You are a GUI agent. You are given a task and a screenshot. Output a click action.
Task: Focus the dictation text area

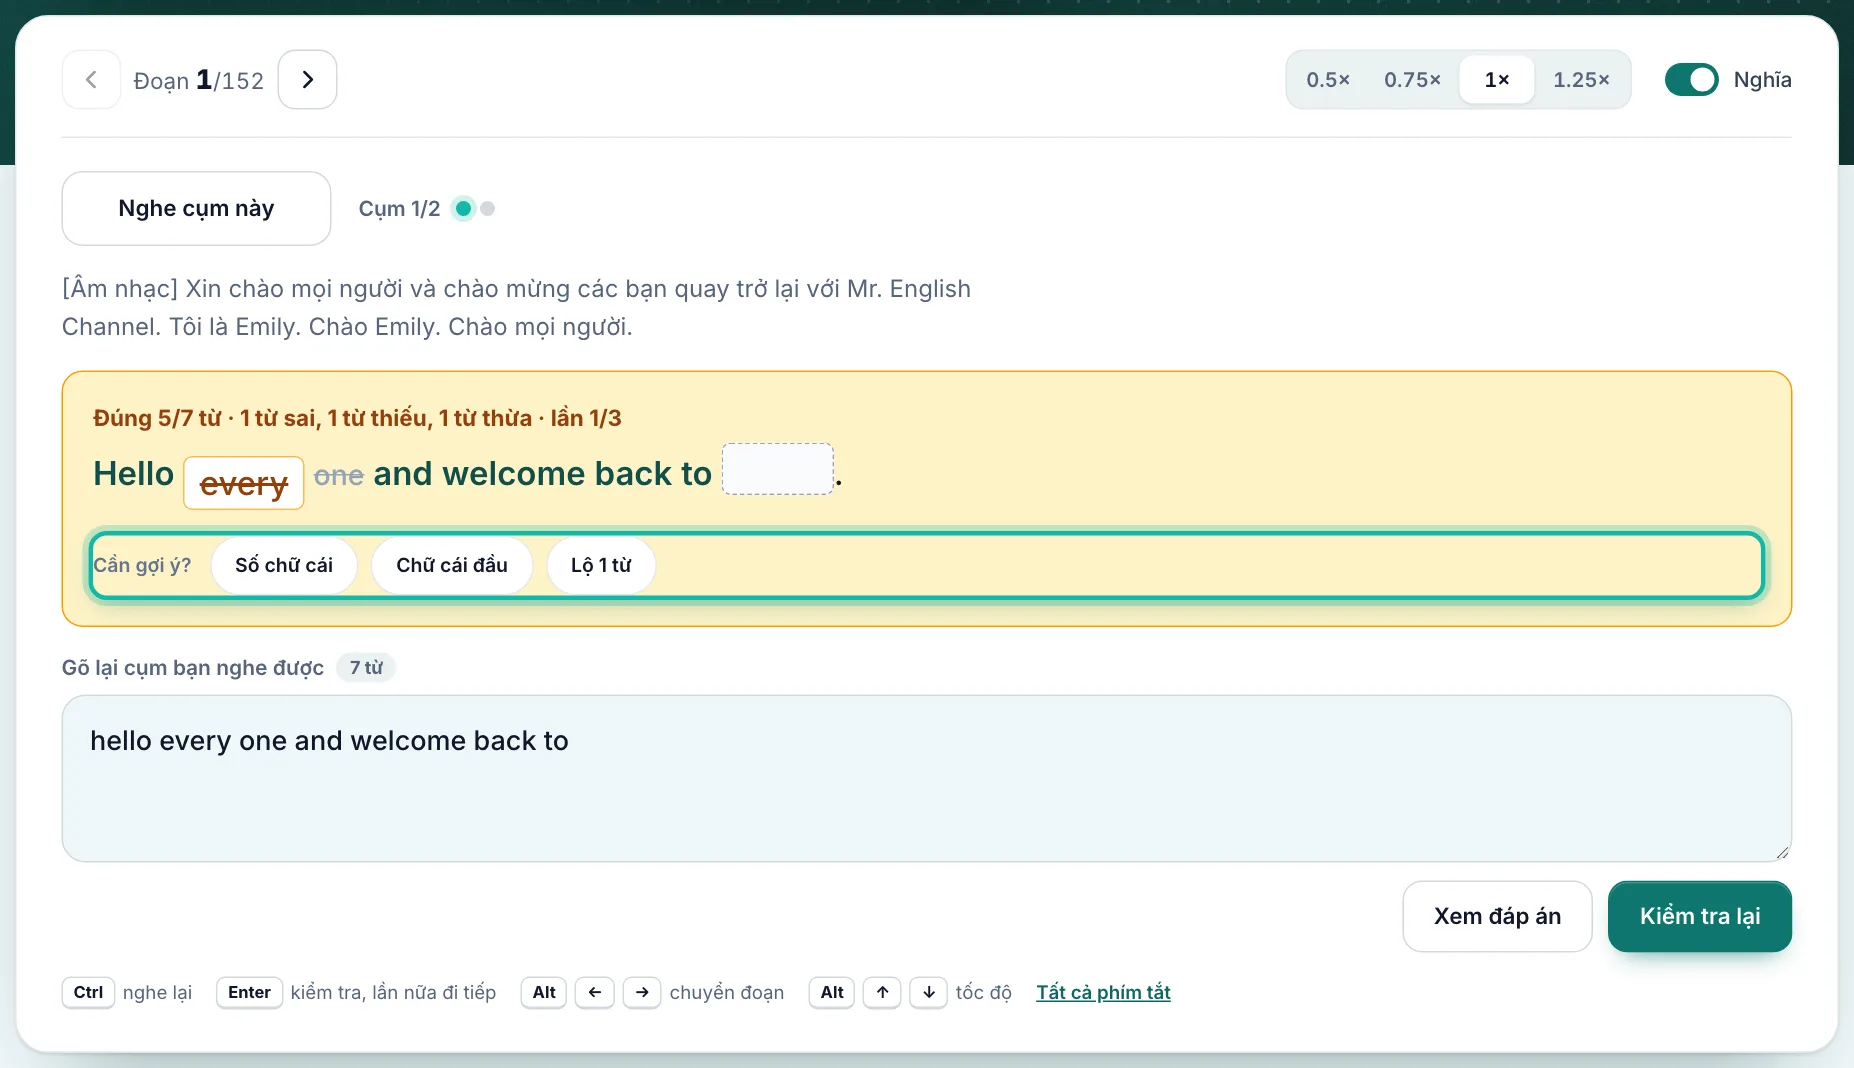(x=926, y=779)
